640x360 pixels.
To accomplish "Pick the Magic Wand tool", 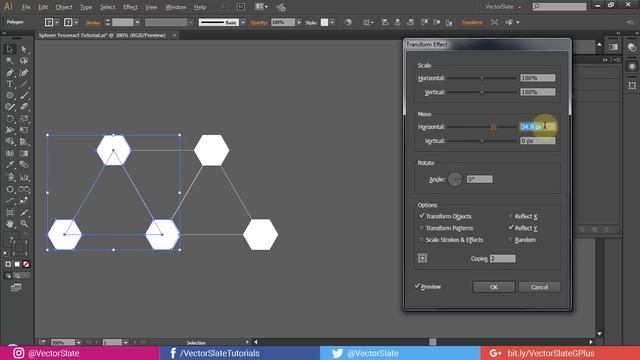I will coord(10,61).
